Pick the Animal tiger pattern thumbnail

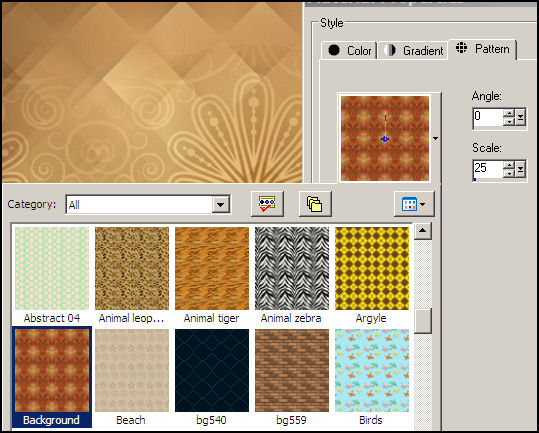212,275
